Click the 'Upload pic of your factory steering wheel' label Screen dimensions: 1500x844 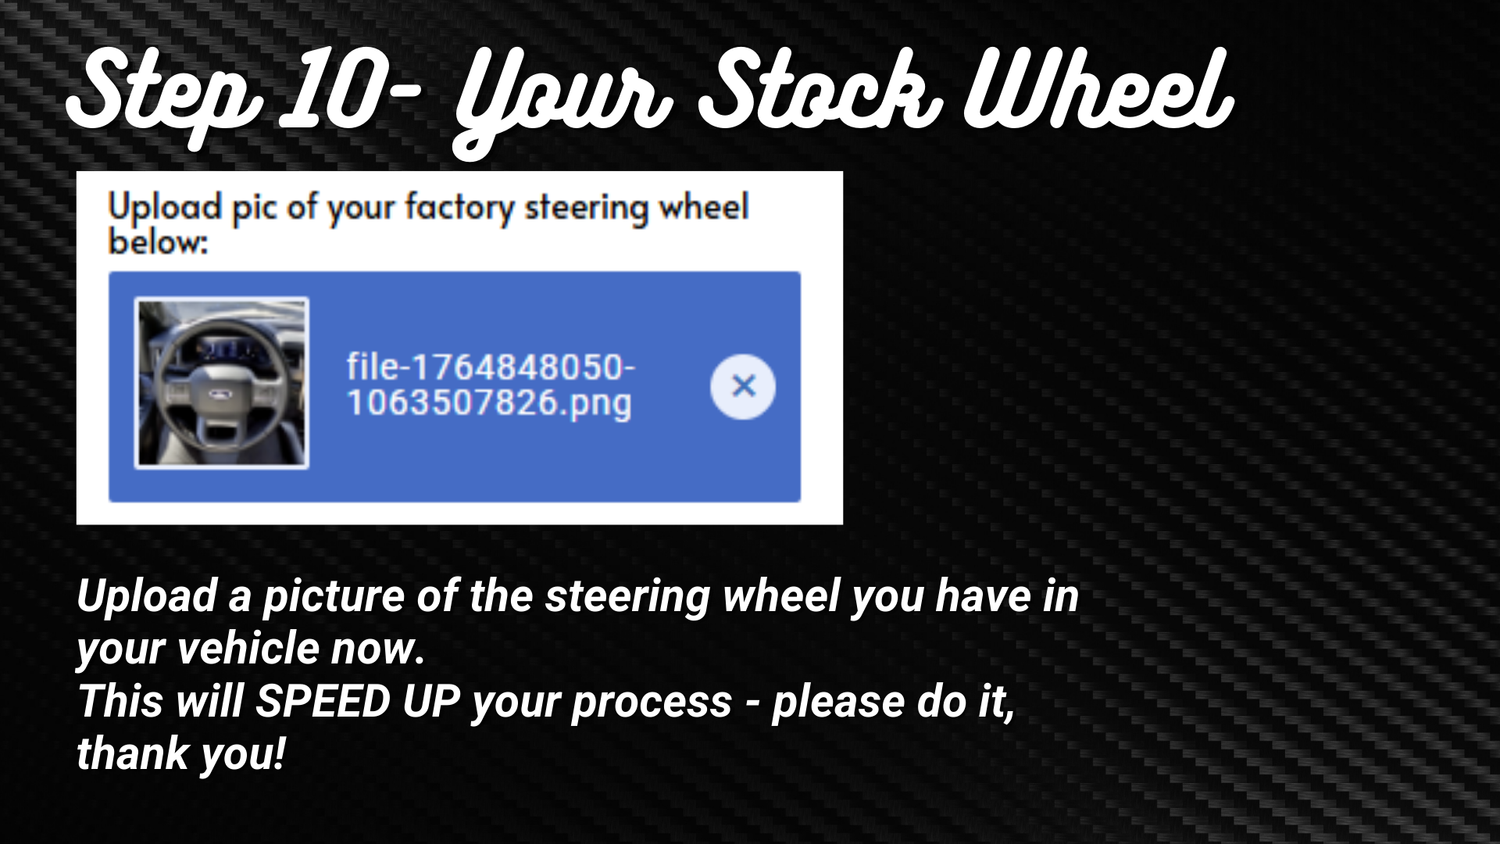tap(428, 207)
